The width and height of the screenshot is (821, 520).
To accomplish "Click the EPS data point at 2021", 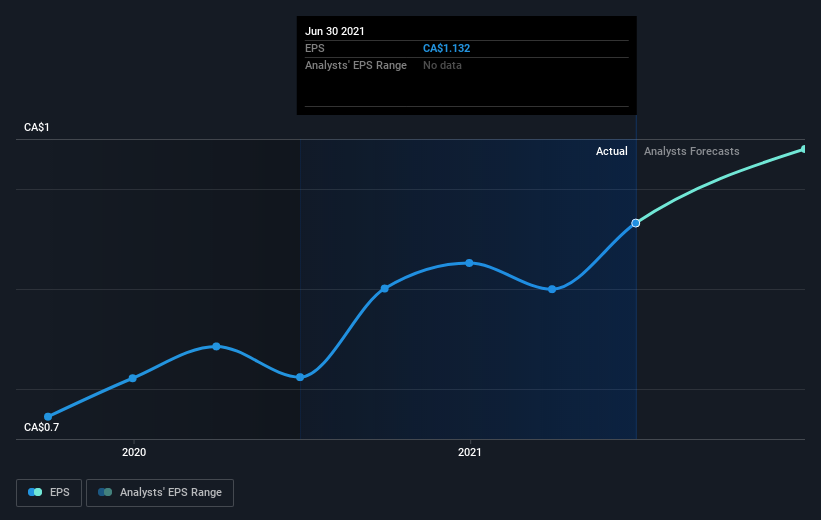I will click(x=469, y=263).
